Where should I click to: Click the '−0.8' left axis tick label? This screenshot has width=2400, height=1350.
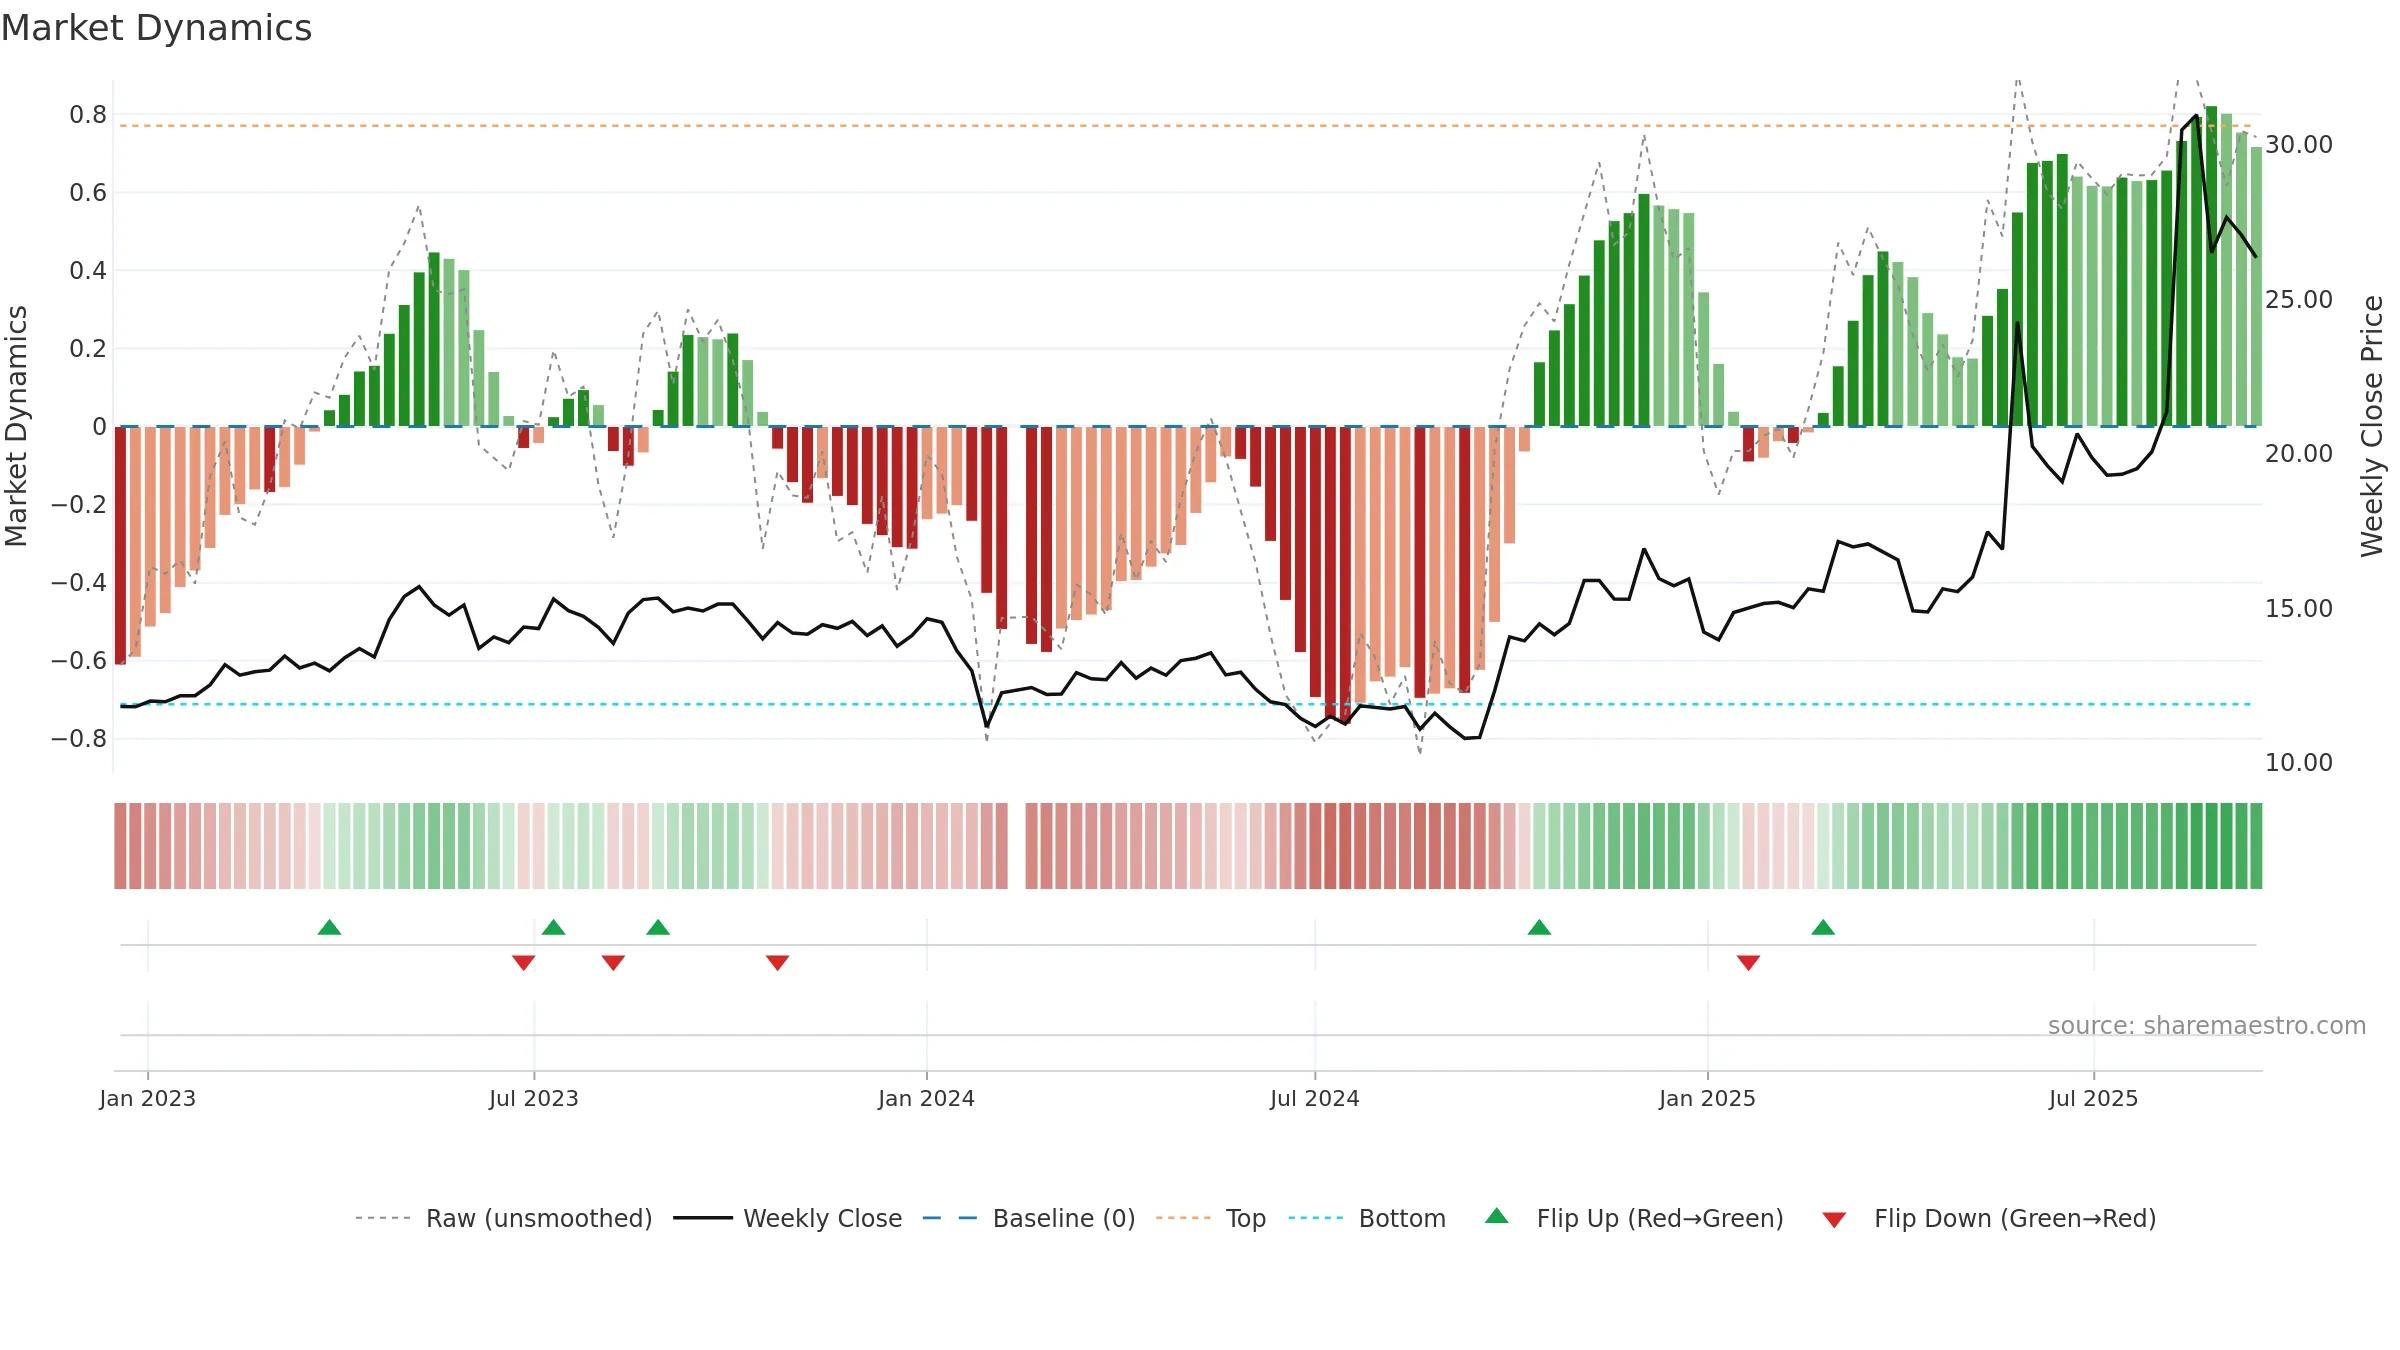79,739
